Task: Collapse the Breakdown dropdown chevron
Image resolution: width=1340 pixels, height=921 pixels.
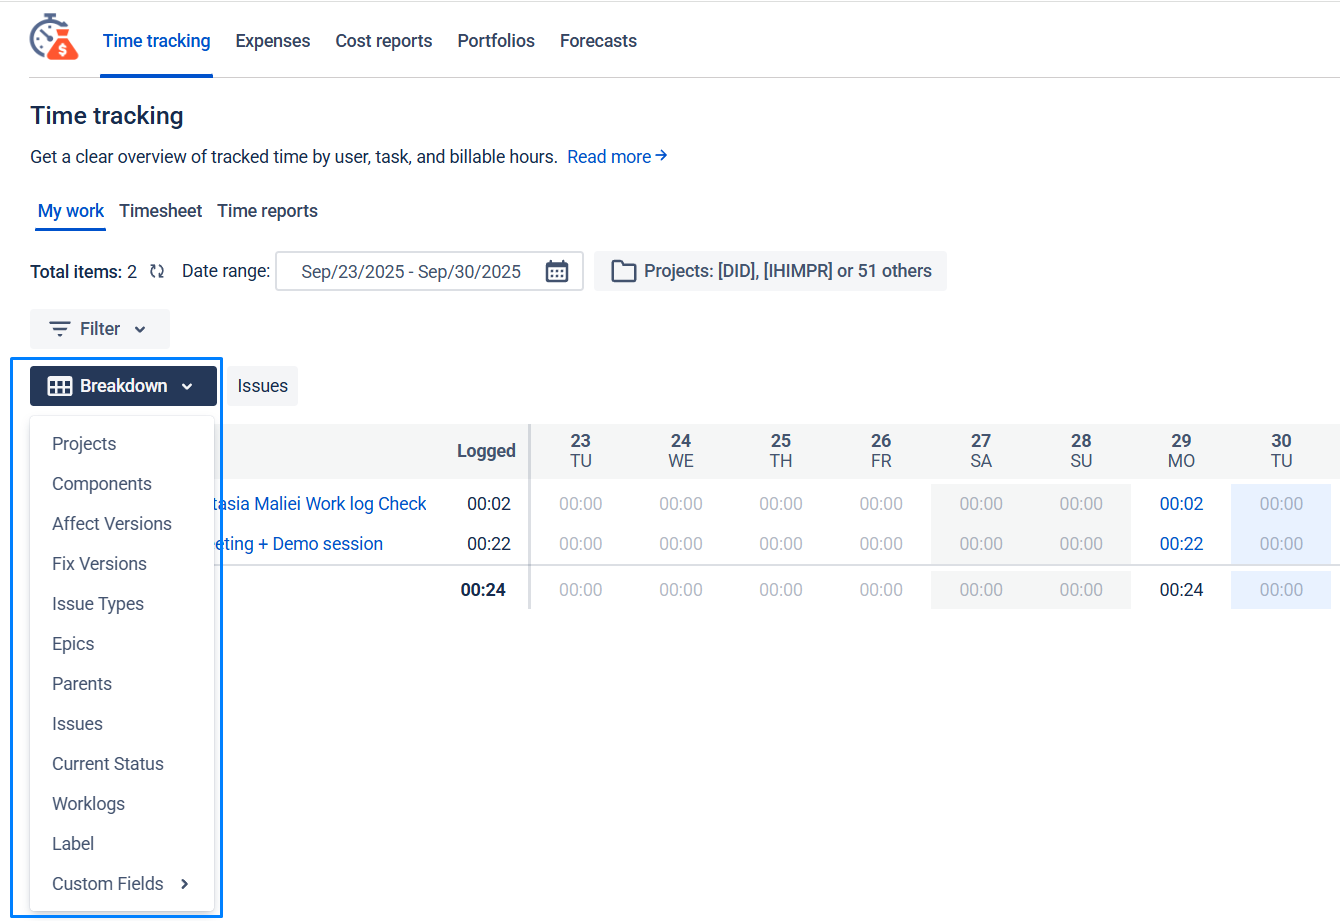Action: pyautogui.click(x=187, y=386)
